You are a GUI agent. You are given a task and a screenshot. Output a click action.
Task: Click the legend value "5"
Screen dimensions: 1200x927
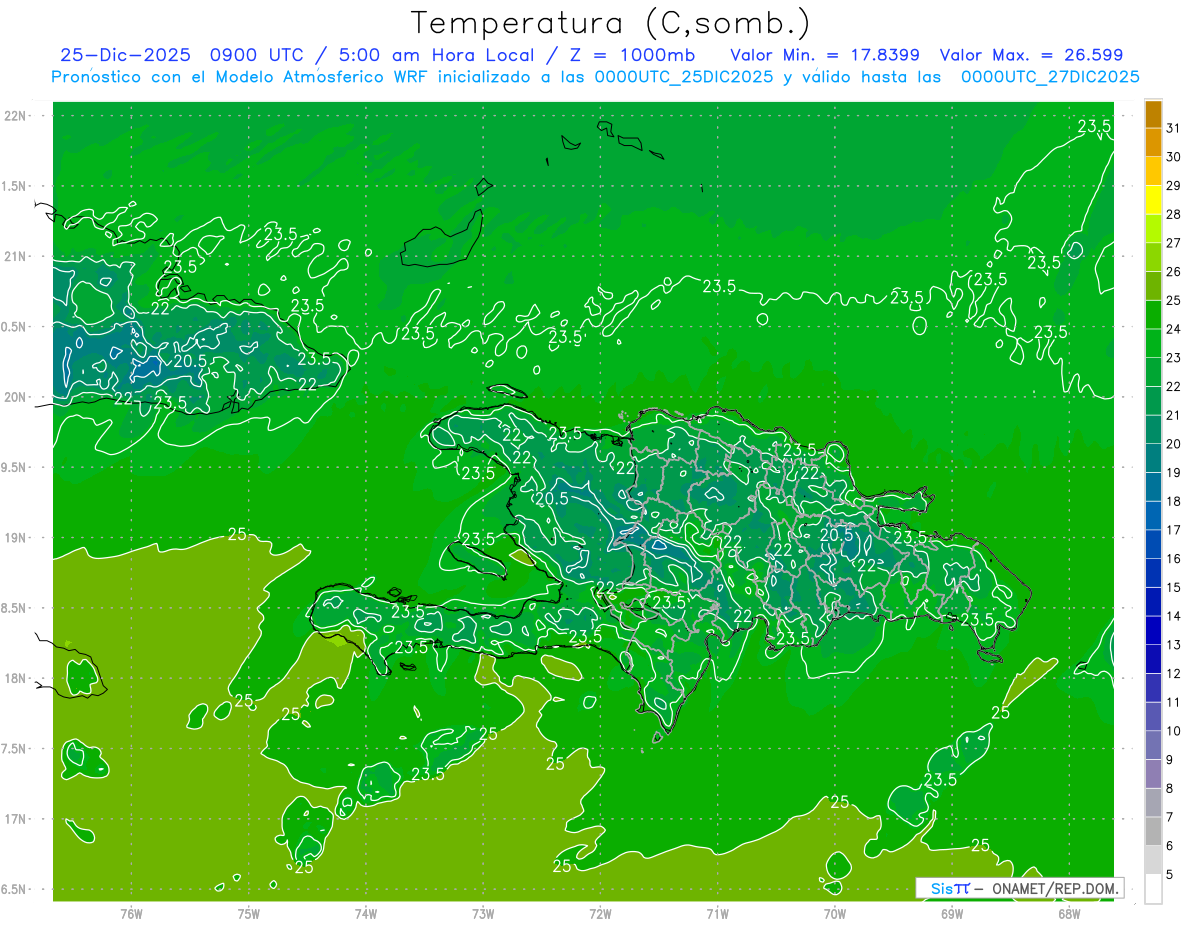pos(1170,875)
